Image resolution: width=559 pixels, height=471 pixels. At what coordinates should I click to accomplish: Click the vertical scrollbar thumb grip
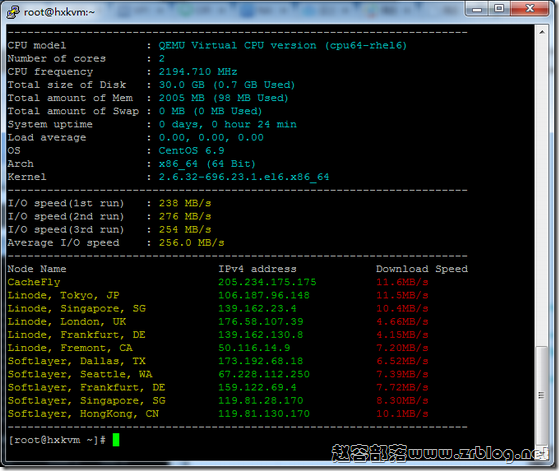click(541, 395)
